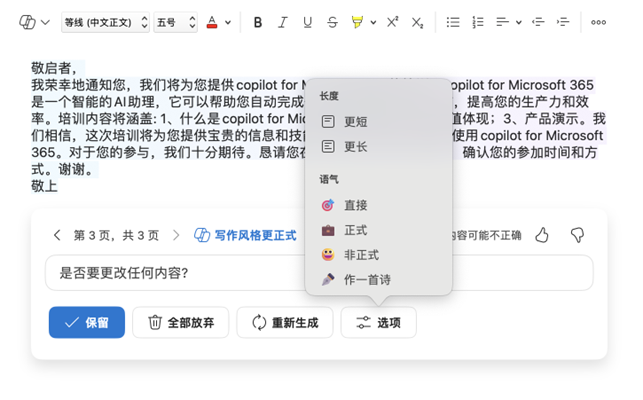The width and height of the screenshot is (643, 400).
Task: Open the Copilot icon menu in toolbar
Action: (x=27, y=22)
